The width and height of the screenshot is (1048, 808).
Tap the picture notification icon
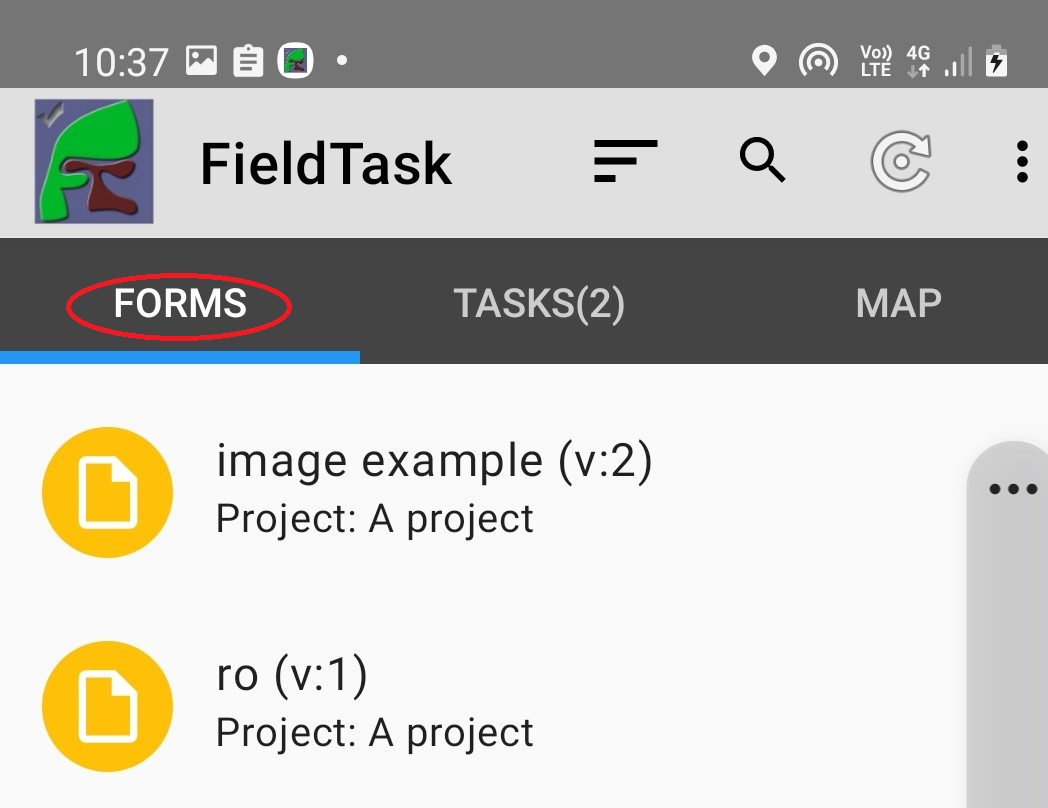(201, 62)
